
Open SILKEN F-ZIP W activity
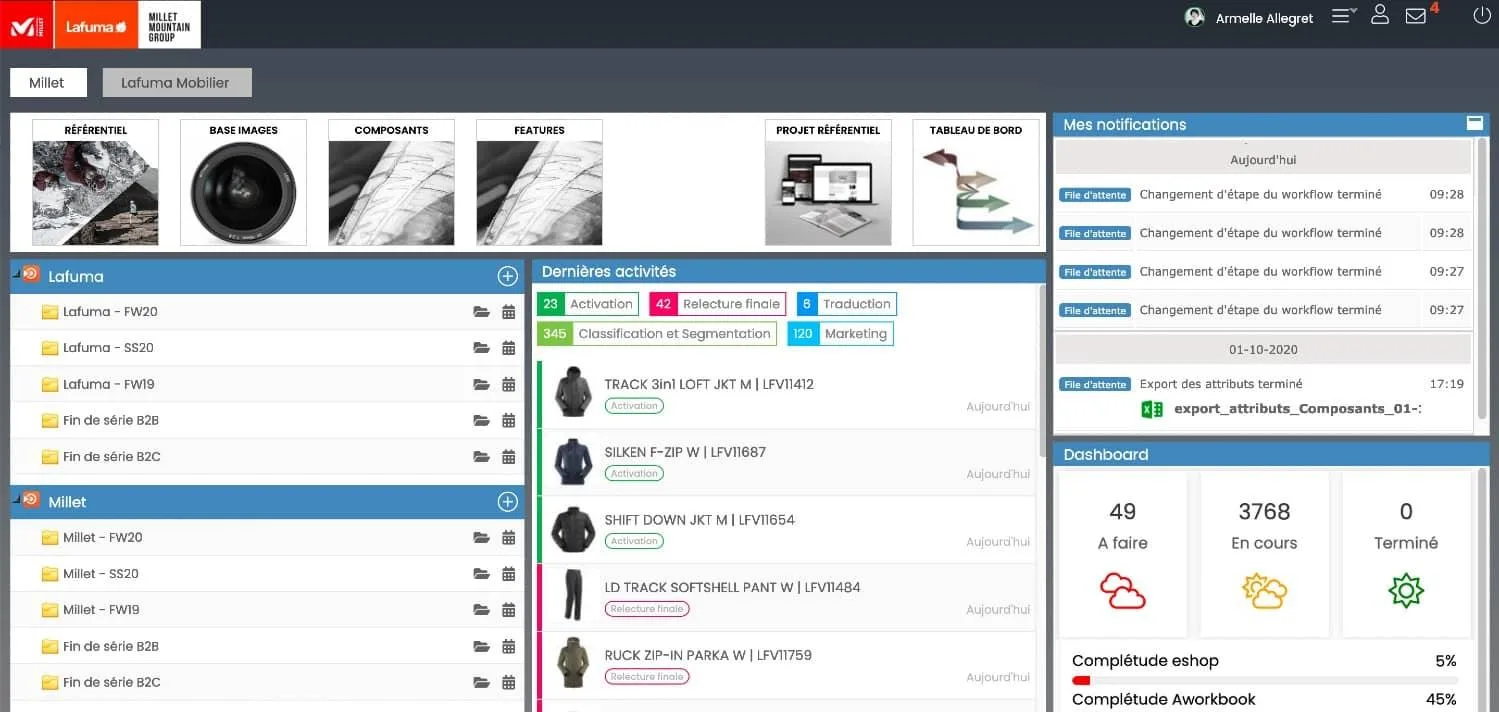787,463
